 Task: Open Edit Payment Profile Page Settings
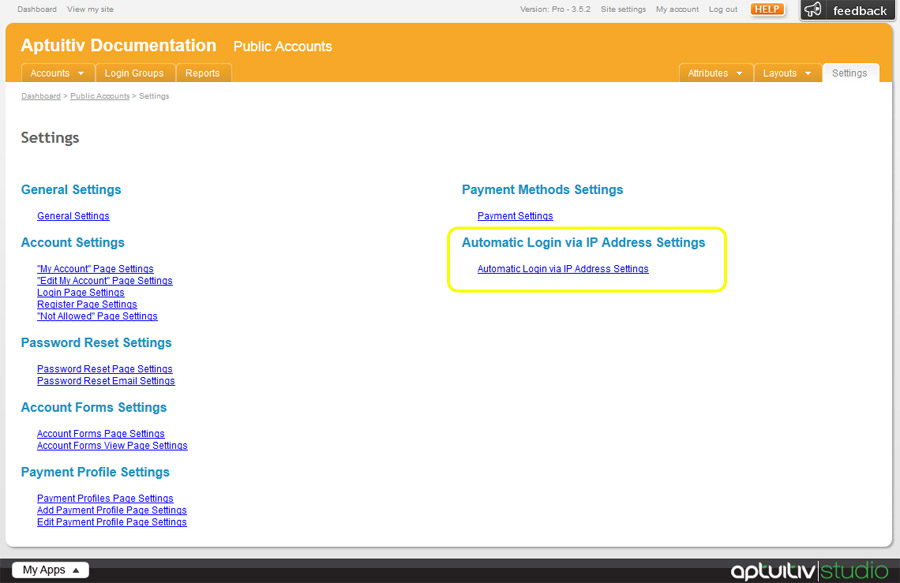pos(111,522)
